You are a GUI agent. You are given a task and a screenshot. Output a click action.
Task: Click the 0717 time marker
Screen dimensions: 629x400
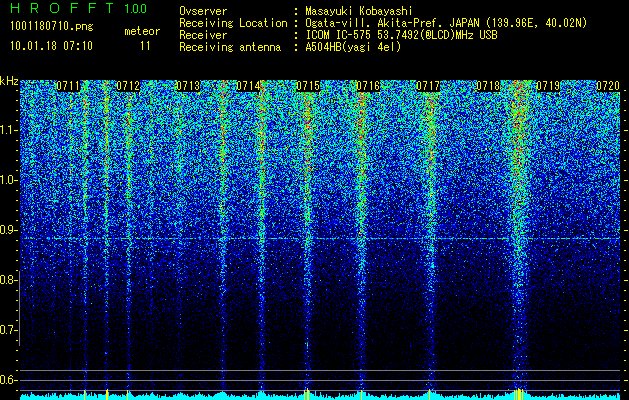428,86
